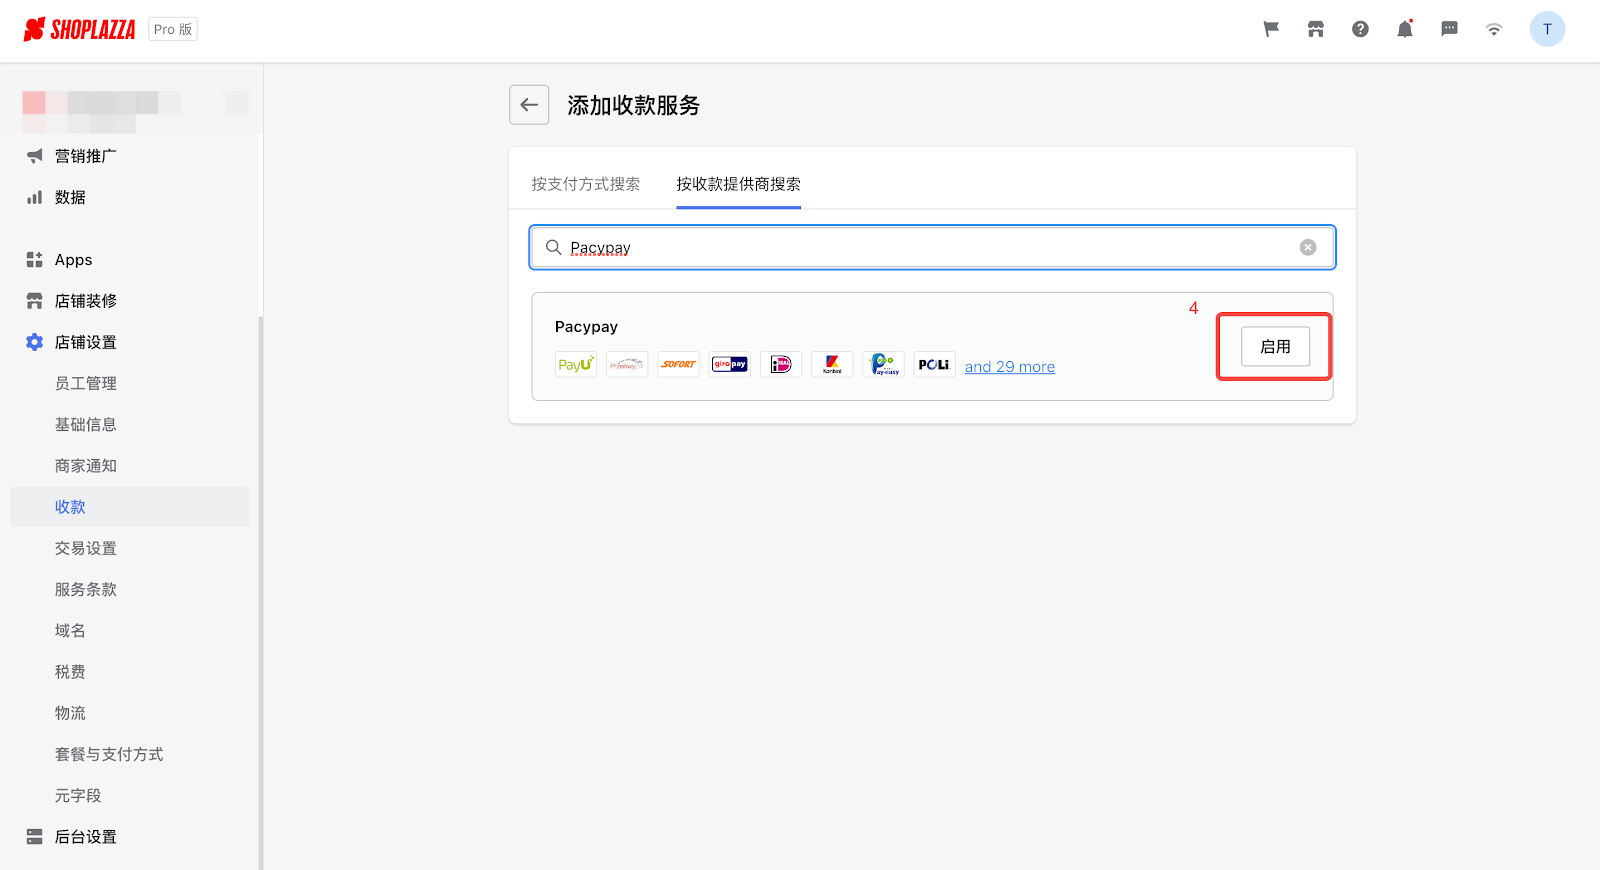This screenshot has width=1600, height=870.
Task: Click the provider search input field
Action: pos(932,247)
